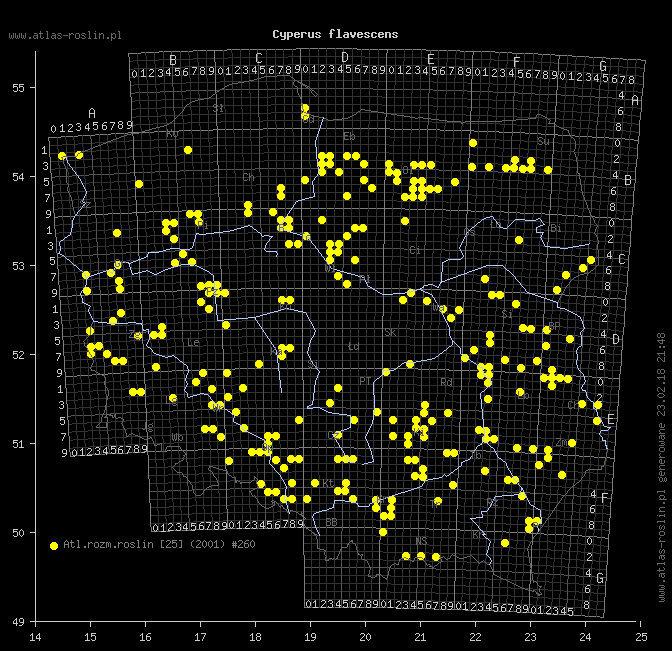Click grid row letter D on right edge

tap(616, 339)
